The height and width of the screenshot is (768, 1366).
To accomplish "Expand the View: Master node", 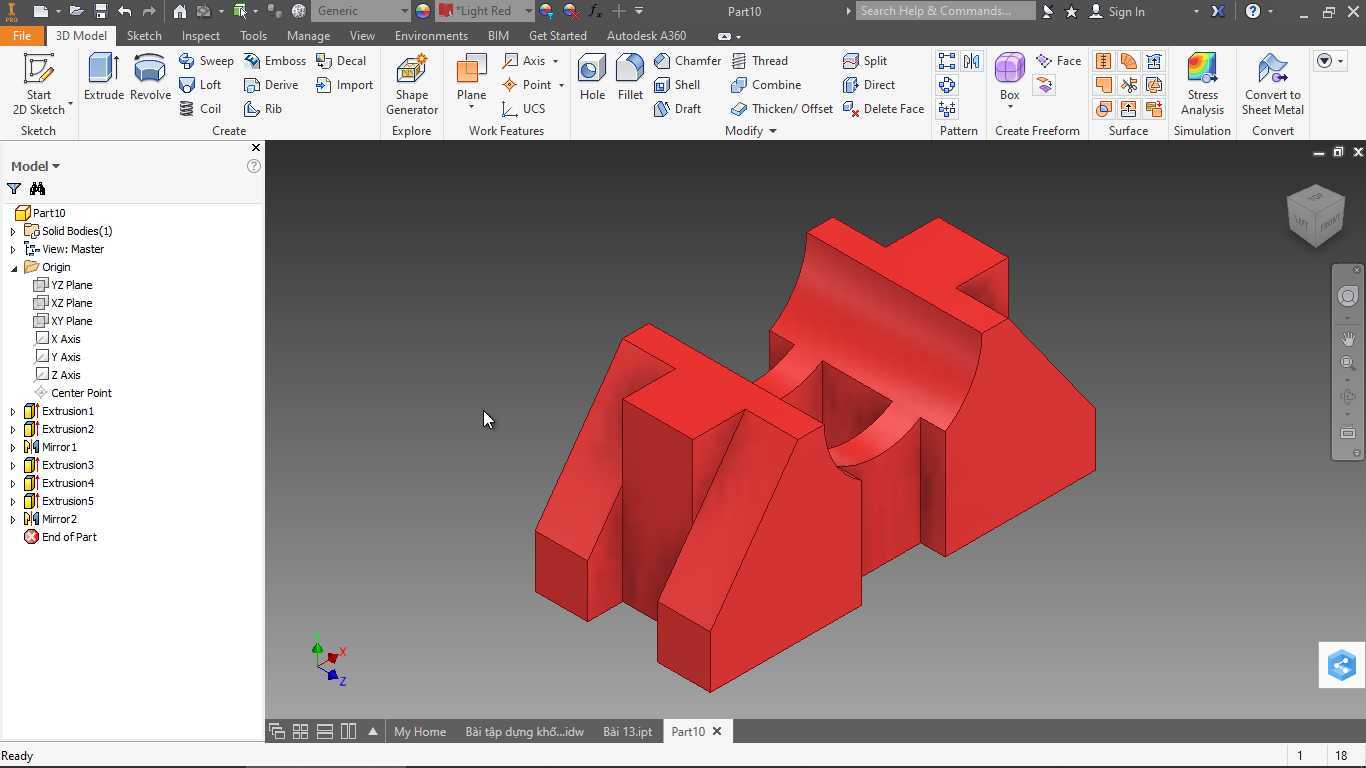I will tap(13, 249).
